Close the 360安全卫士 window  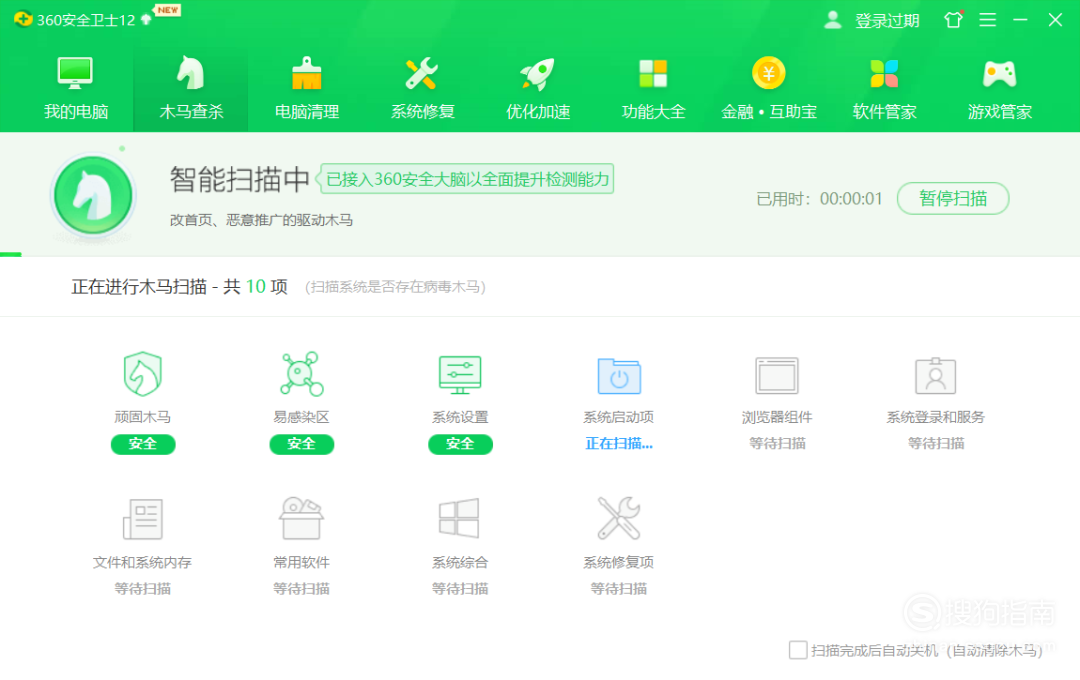(1055, 20)
